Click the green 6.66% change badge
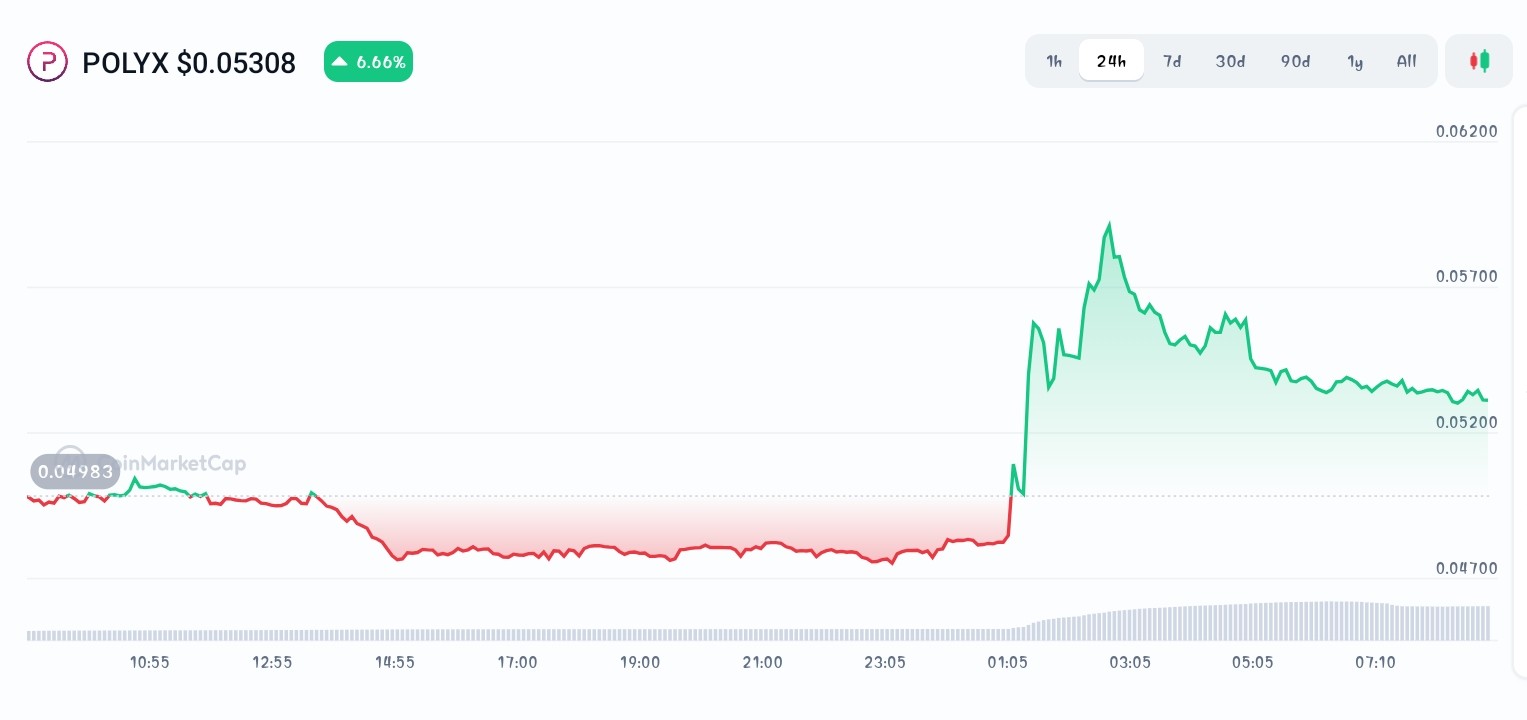The width and height of the screenshot is (1527, 720). (368, 62)
